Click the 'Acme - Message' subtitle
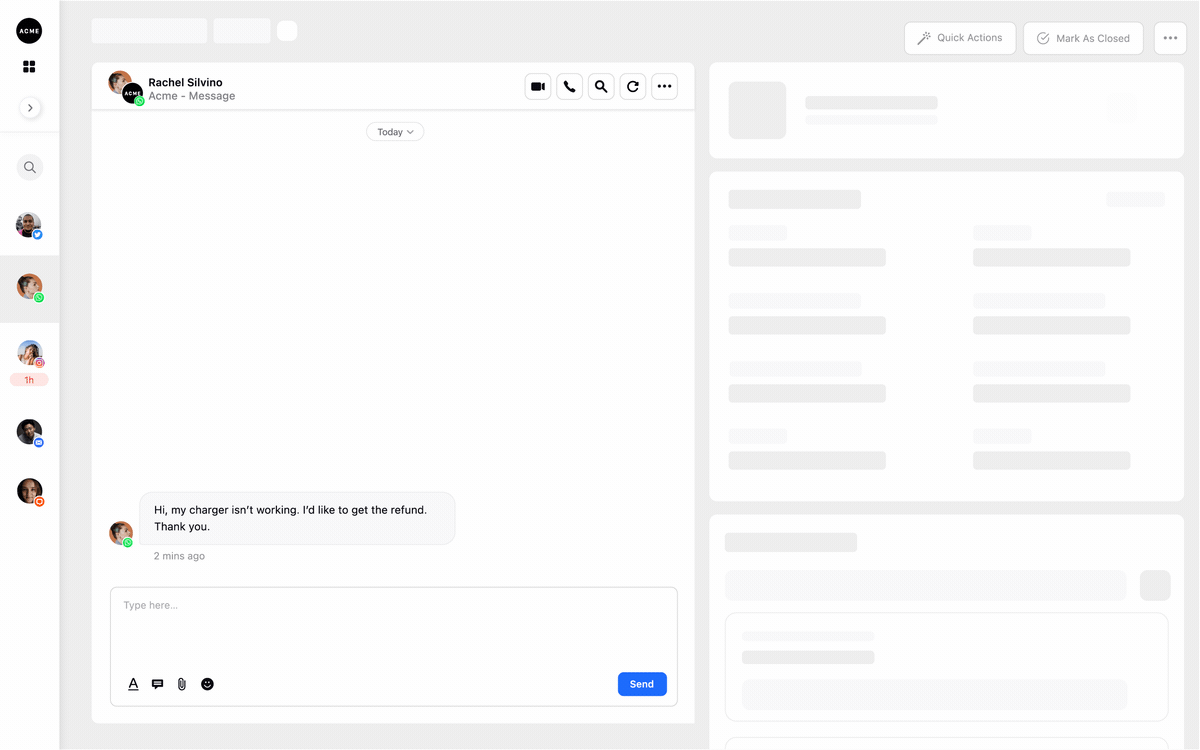The height and width of the screenshot is (750, 1200). pyautogui.click(x=192, y=96)
